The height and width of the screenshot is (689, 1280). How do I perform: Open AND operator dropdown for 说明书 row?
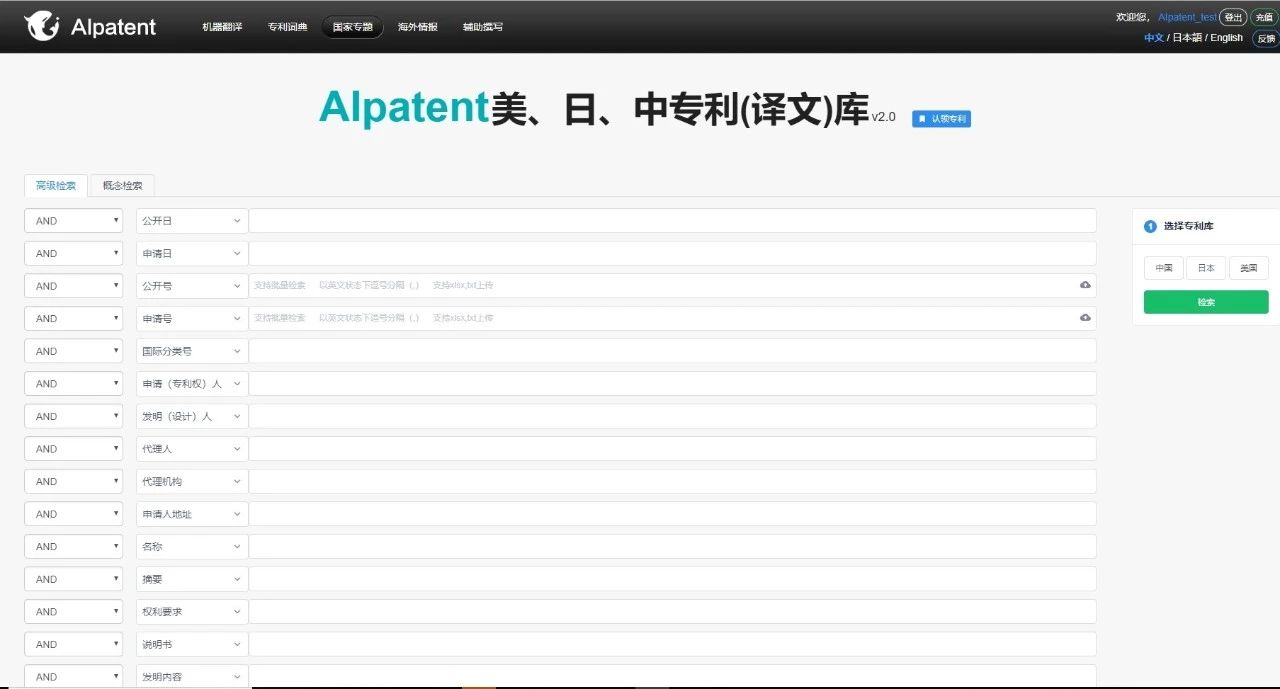click(73, 644)
